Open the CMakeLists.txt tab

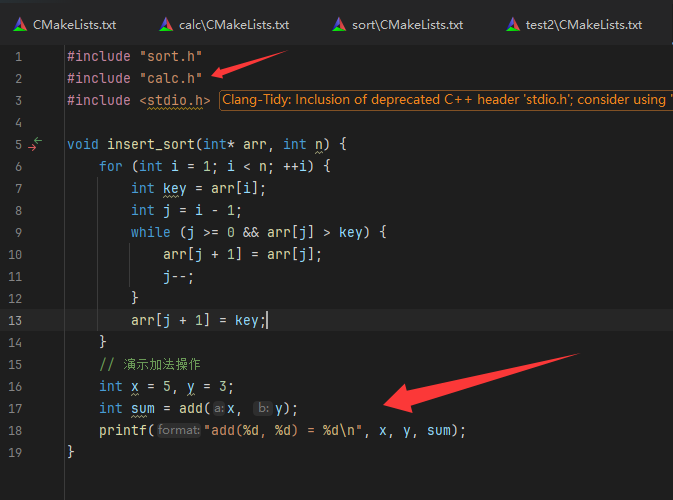[x=74, y=24]
